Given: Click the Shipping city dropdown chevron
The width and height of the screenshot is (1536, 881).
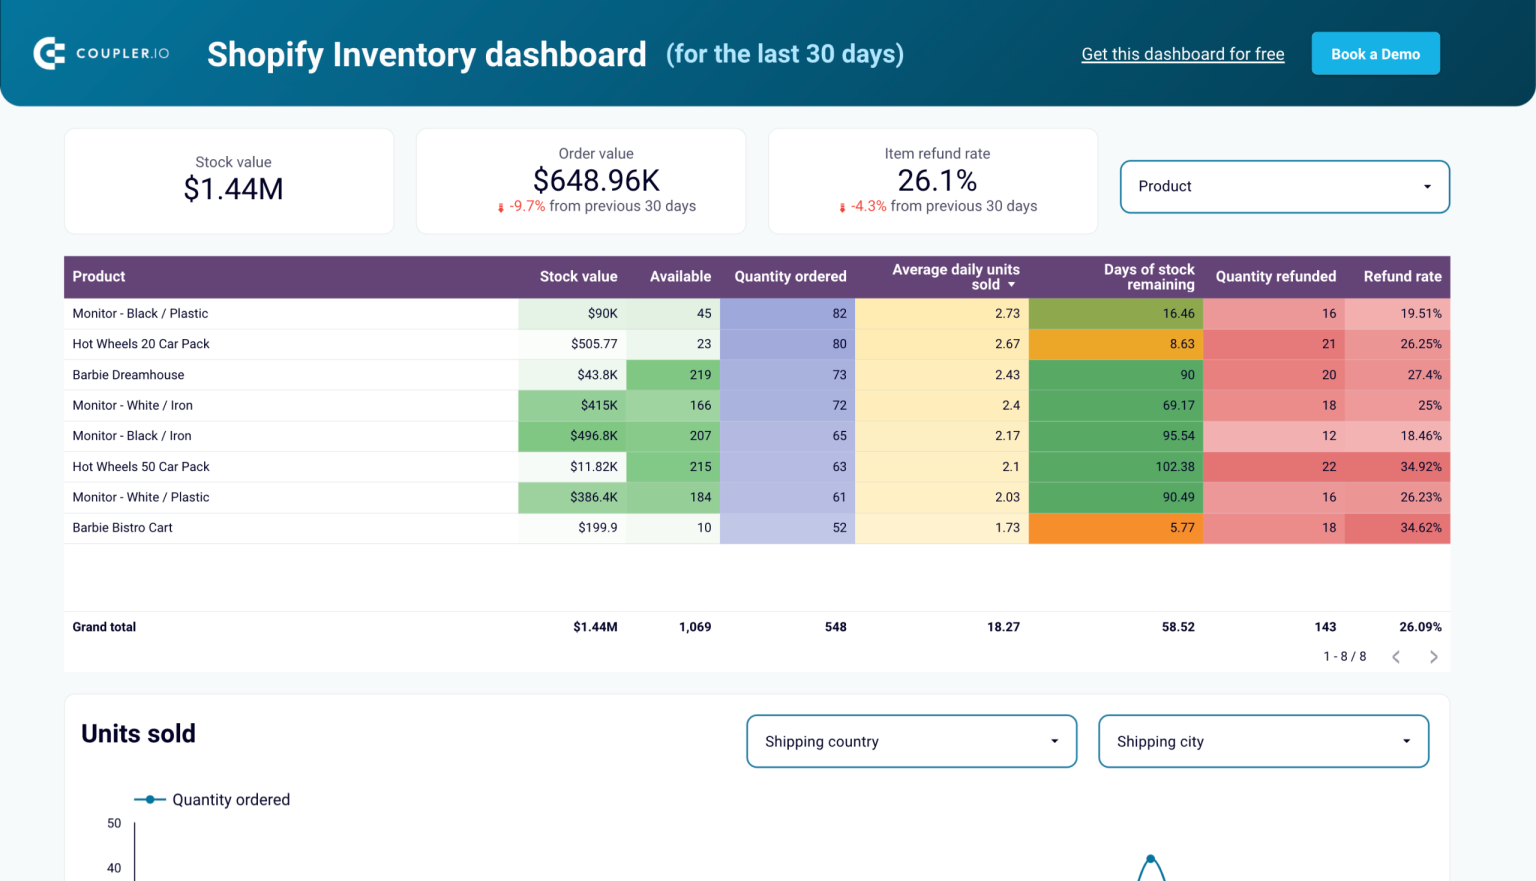Looking at the screenshot, I should 1406,741.
